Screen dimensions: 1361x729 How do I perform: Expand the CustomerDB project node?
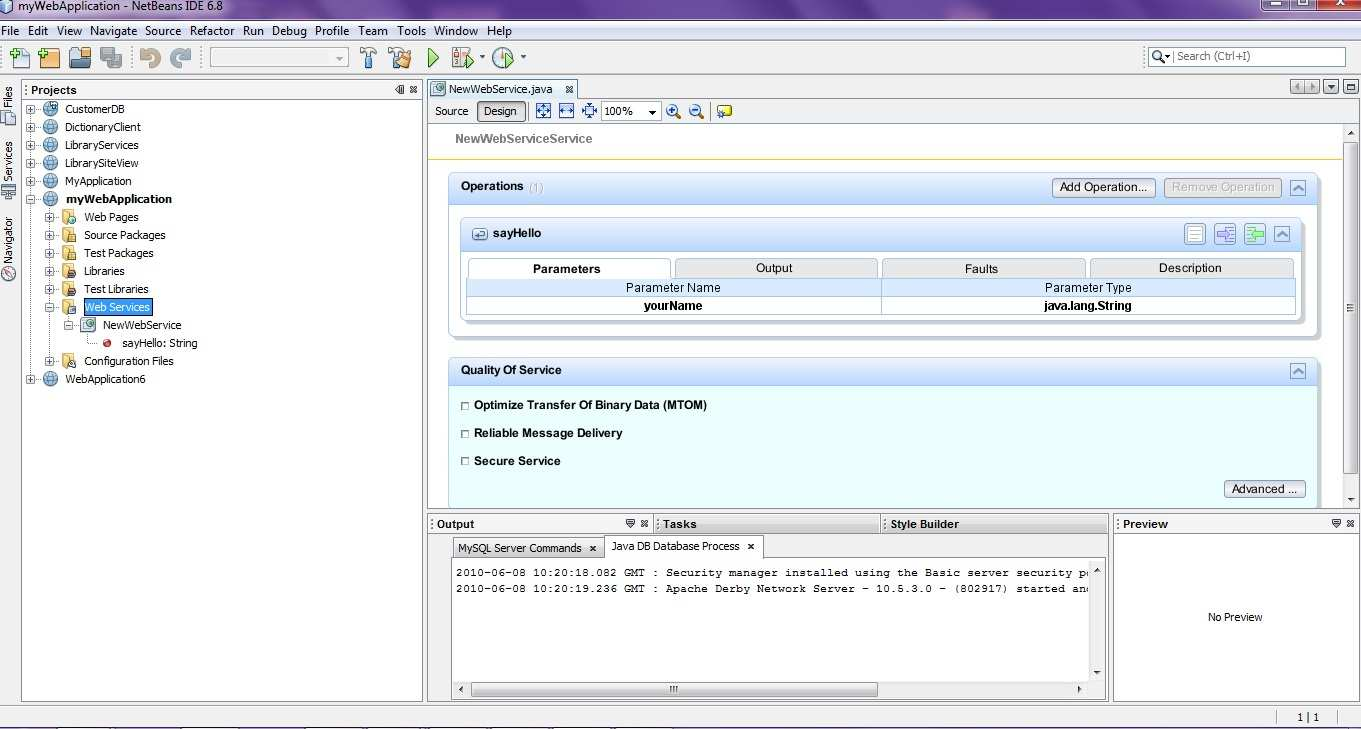point(31,109)
